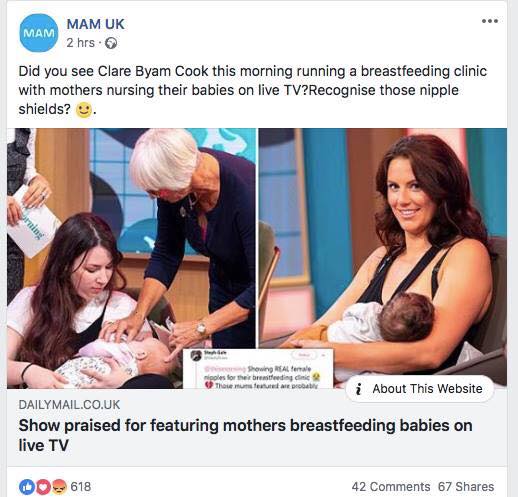Click the smiley emoji in post text
Viewport: 518px width, 497px height.
click(83, 110)
